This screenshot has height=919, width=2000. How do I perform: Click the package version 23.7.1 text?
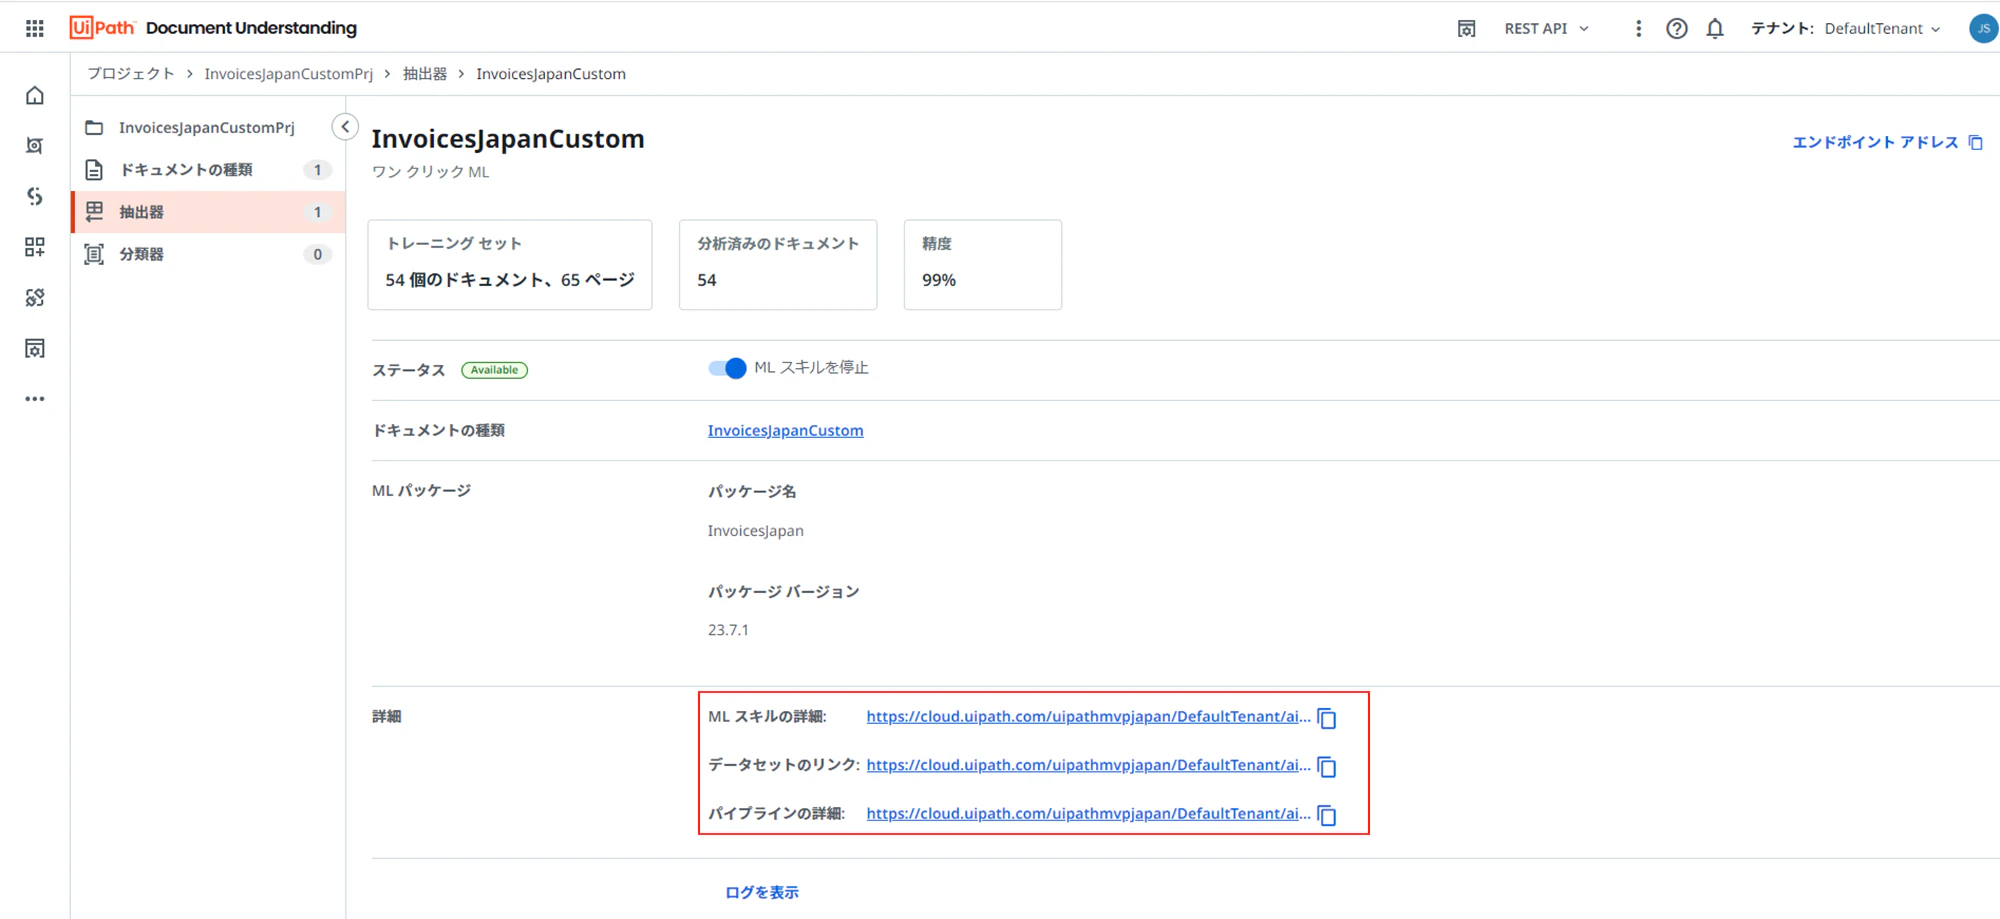click(x=728, y=630)
